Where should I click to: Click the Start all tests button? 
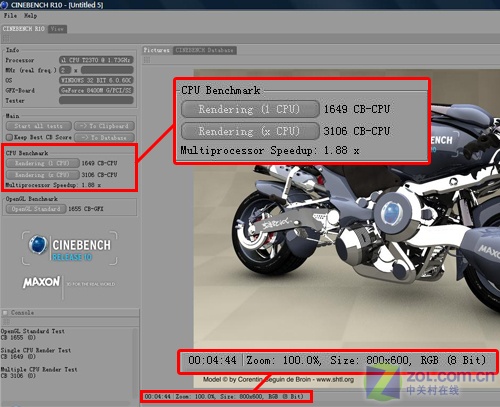coord(38,126)
